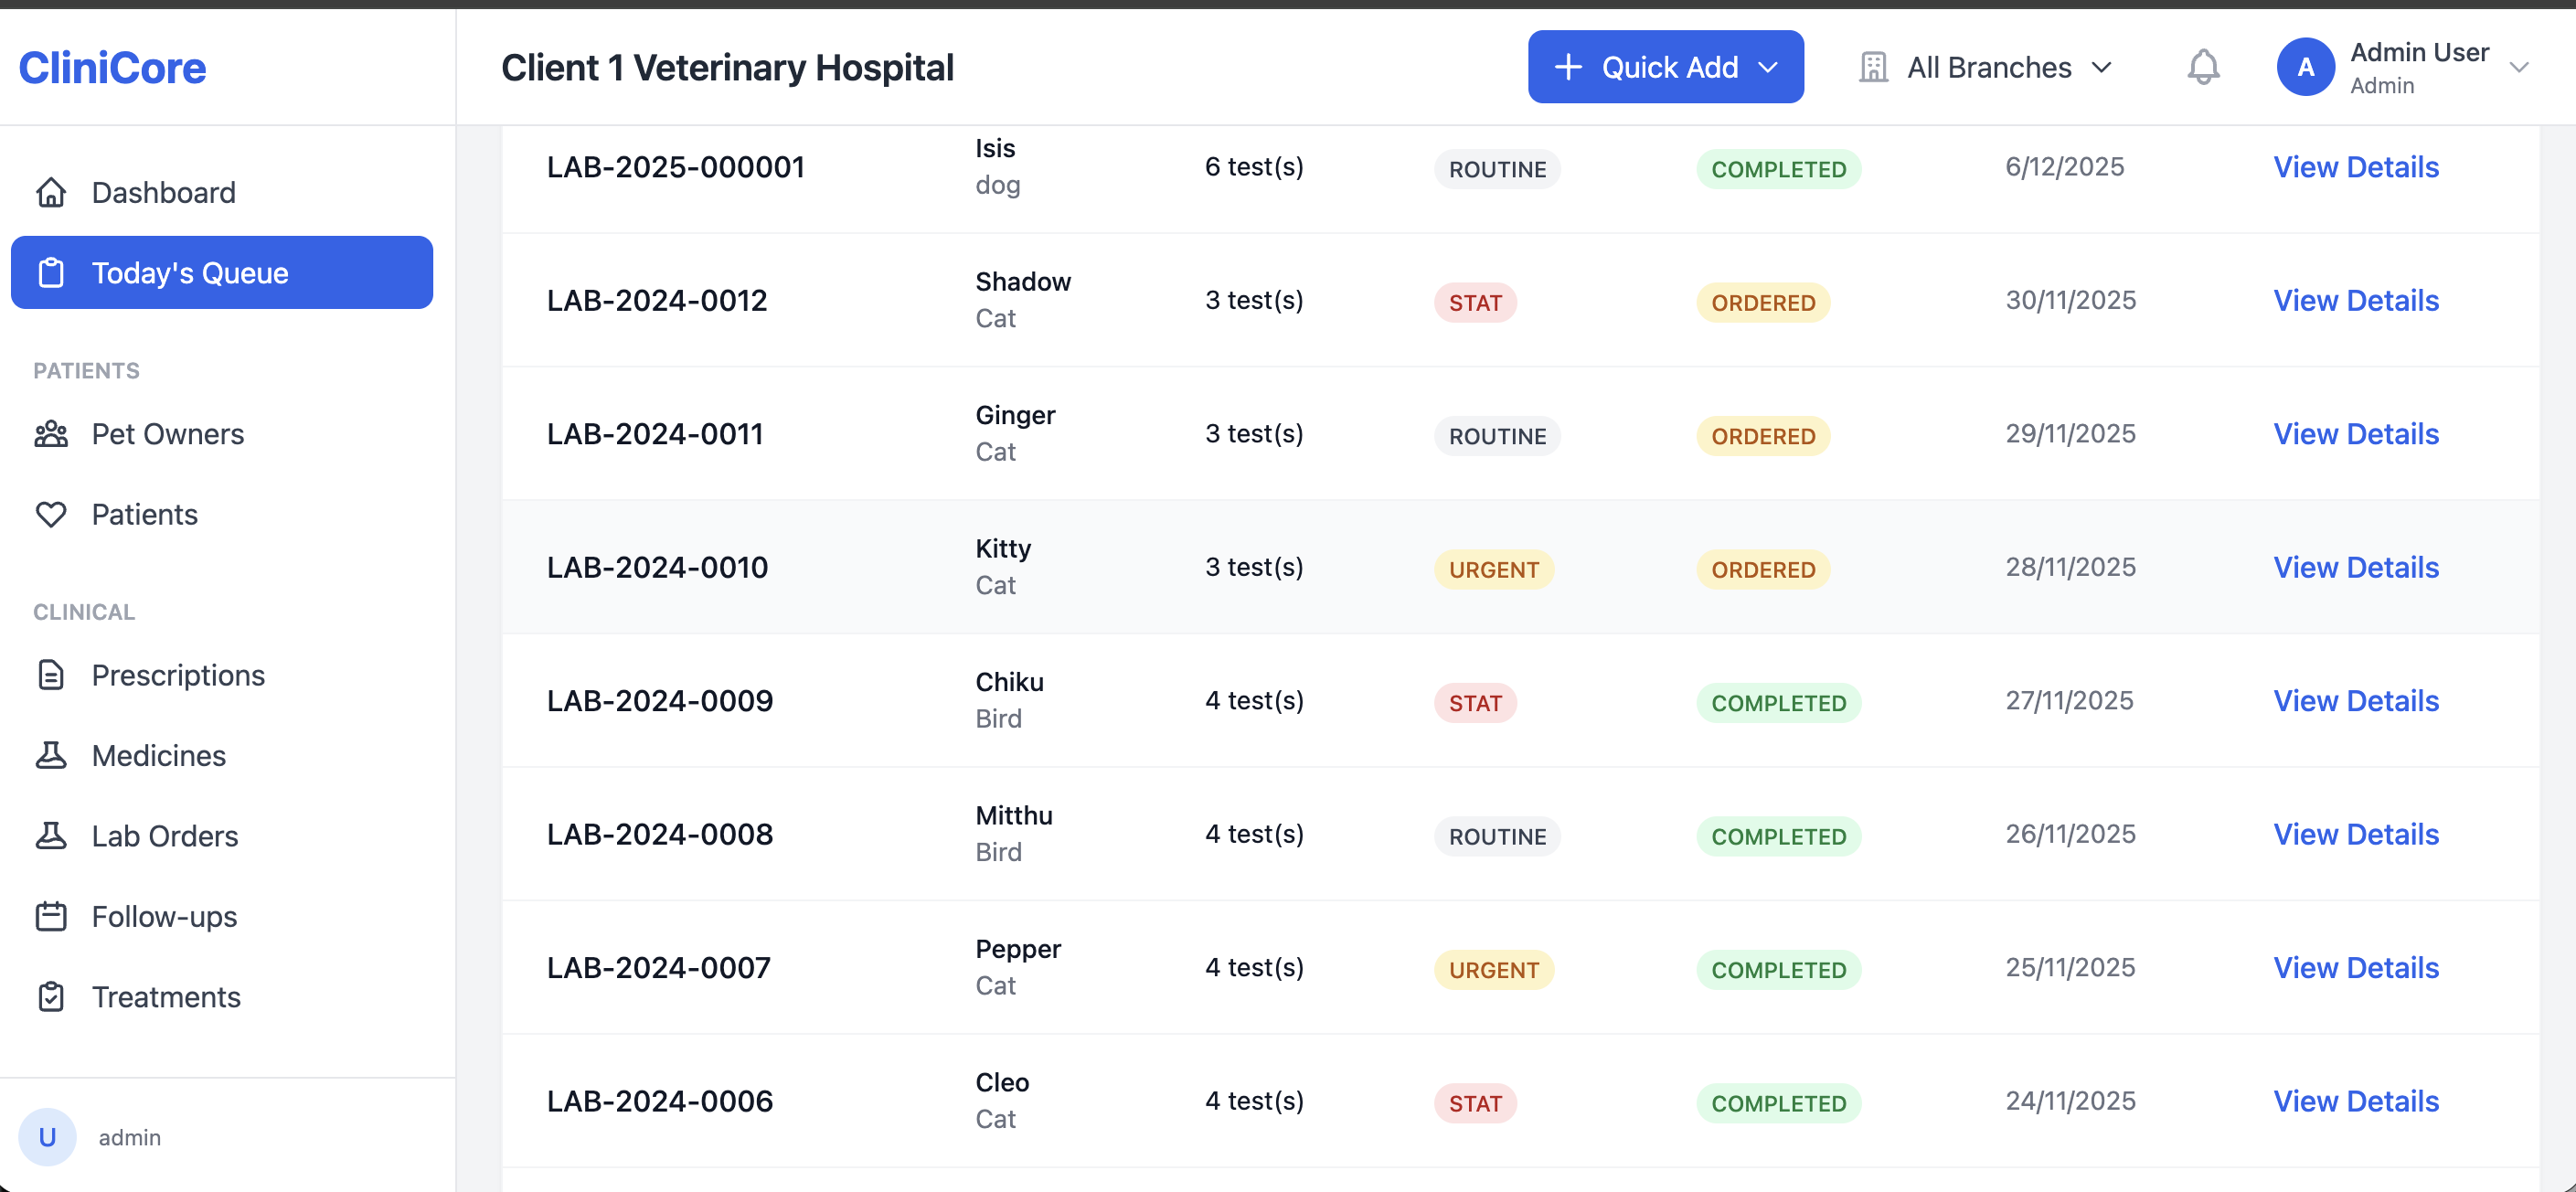The width and height of the screenshot is (2576, 1192).
Task: Click the STAT priority badge on Shadow's order
Action: (1475, 302)
